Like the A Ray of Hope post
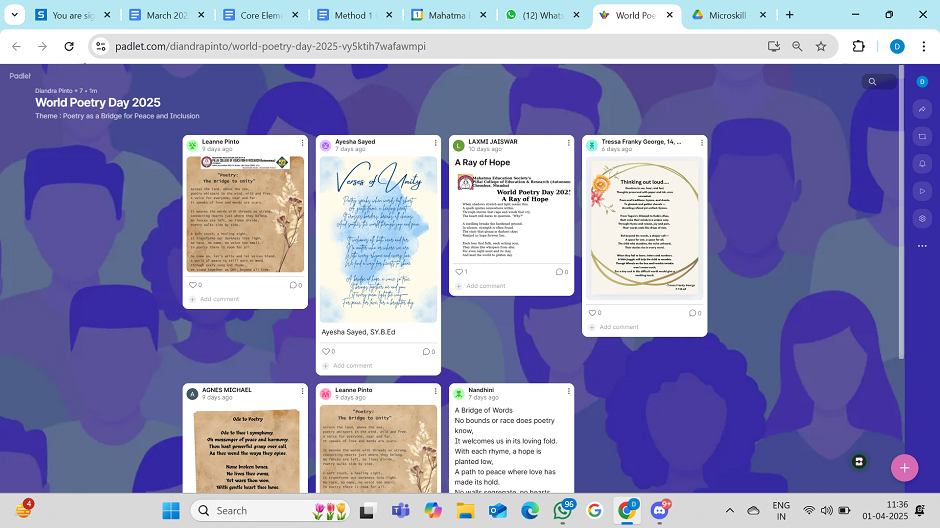 click(458, 272)
